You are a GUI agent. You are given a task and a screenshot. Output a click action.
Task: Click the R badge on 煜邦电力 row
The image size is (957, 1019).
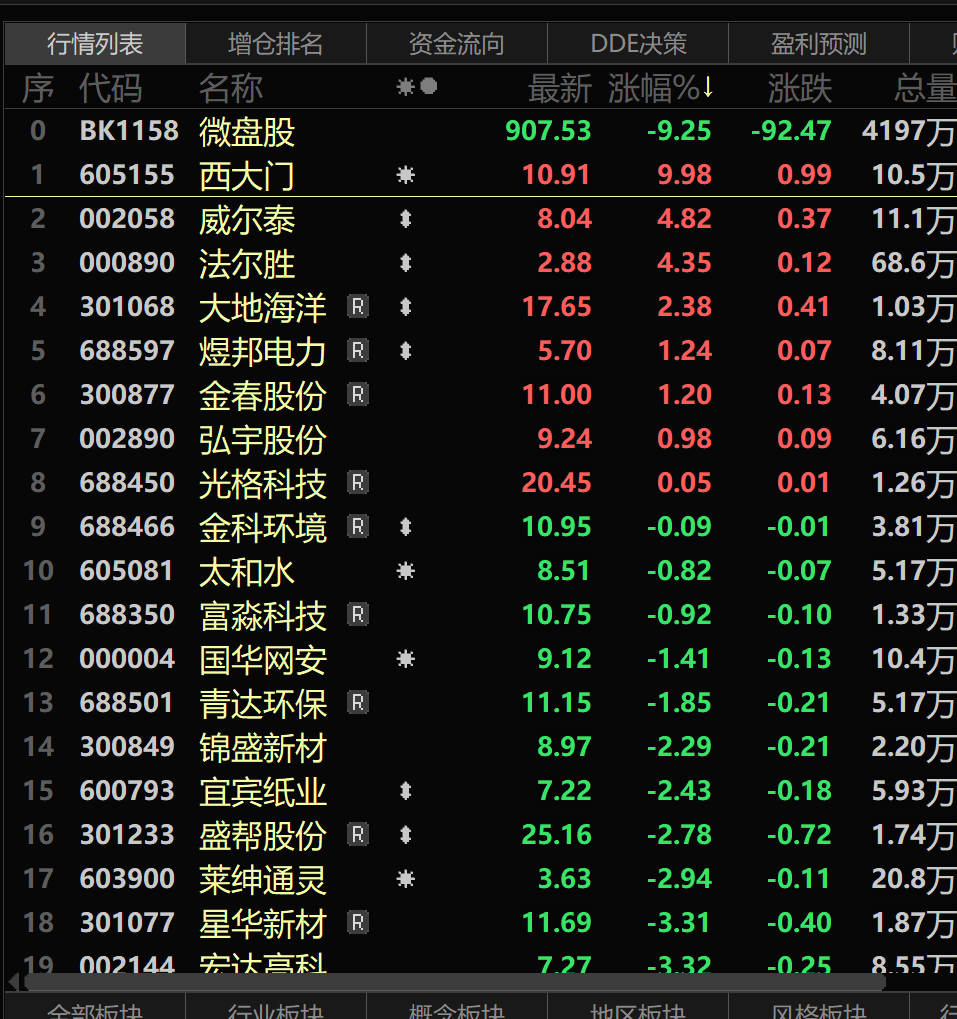click(x=358, y=351)
